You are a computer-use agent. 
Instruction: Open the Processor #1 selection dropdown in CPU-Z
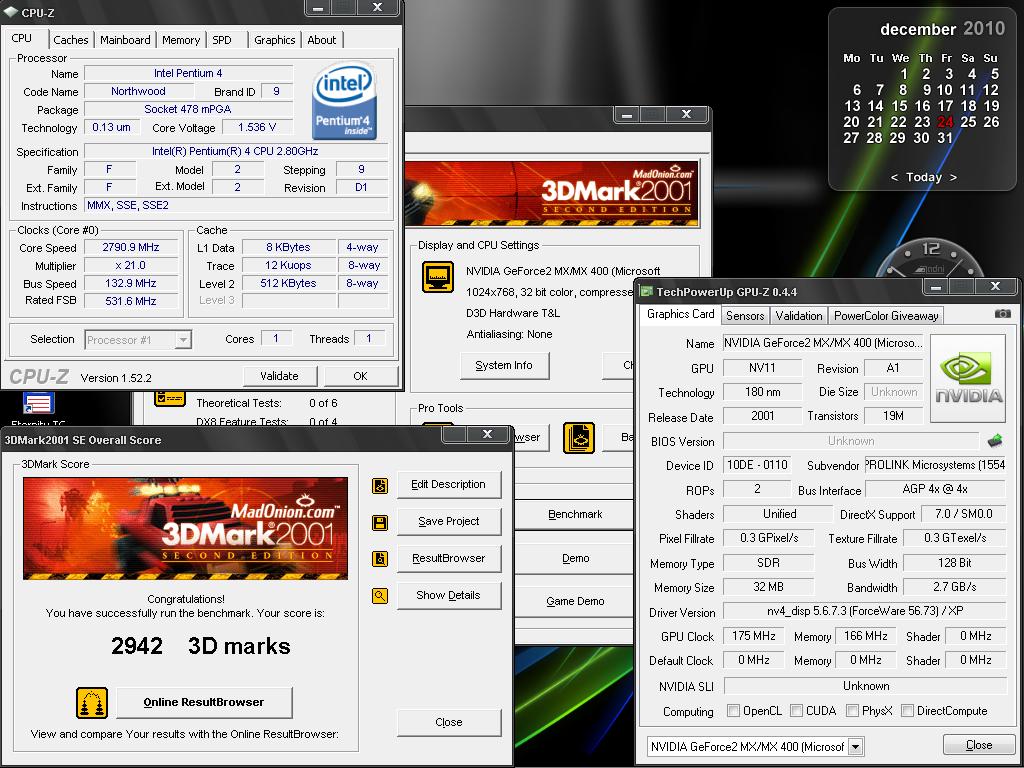tap(184, 340)
